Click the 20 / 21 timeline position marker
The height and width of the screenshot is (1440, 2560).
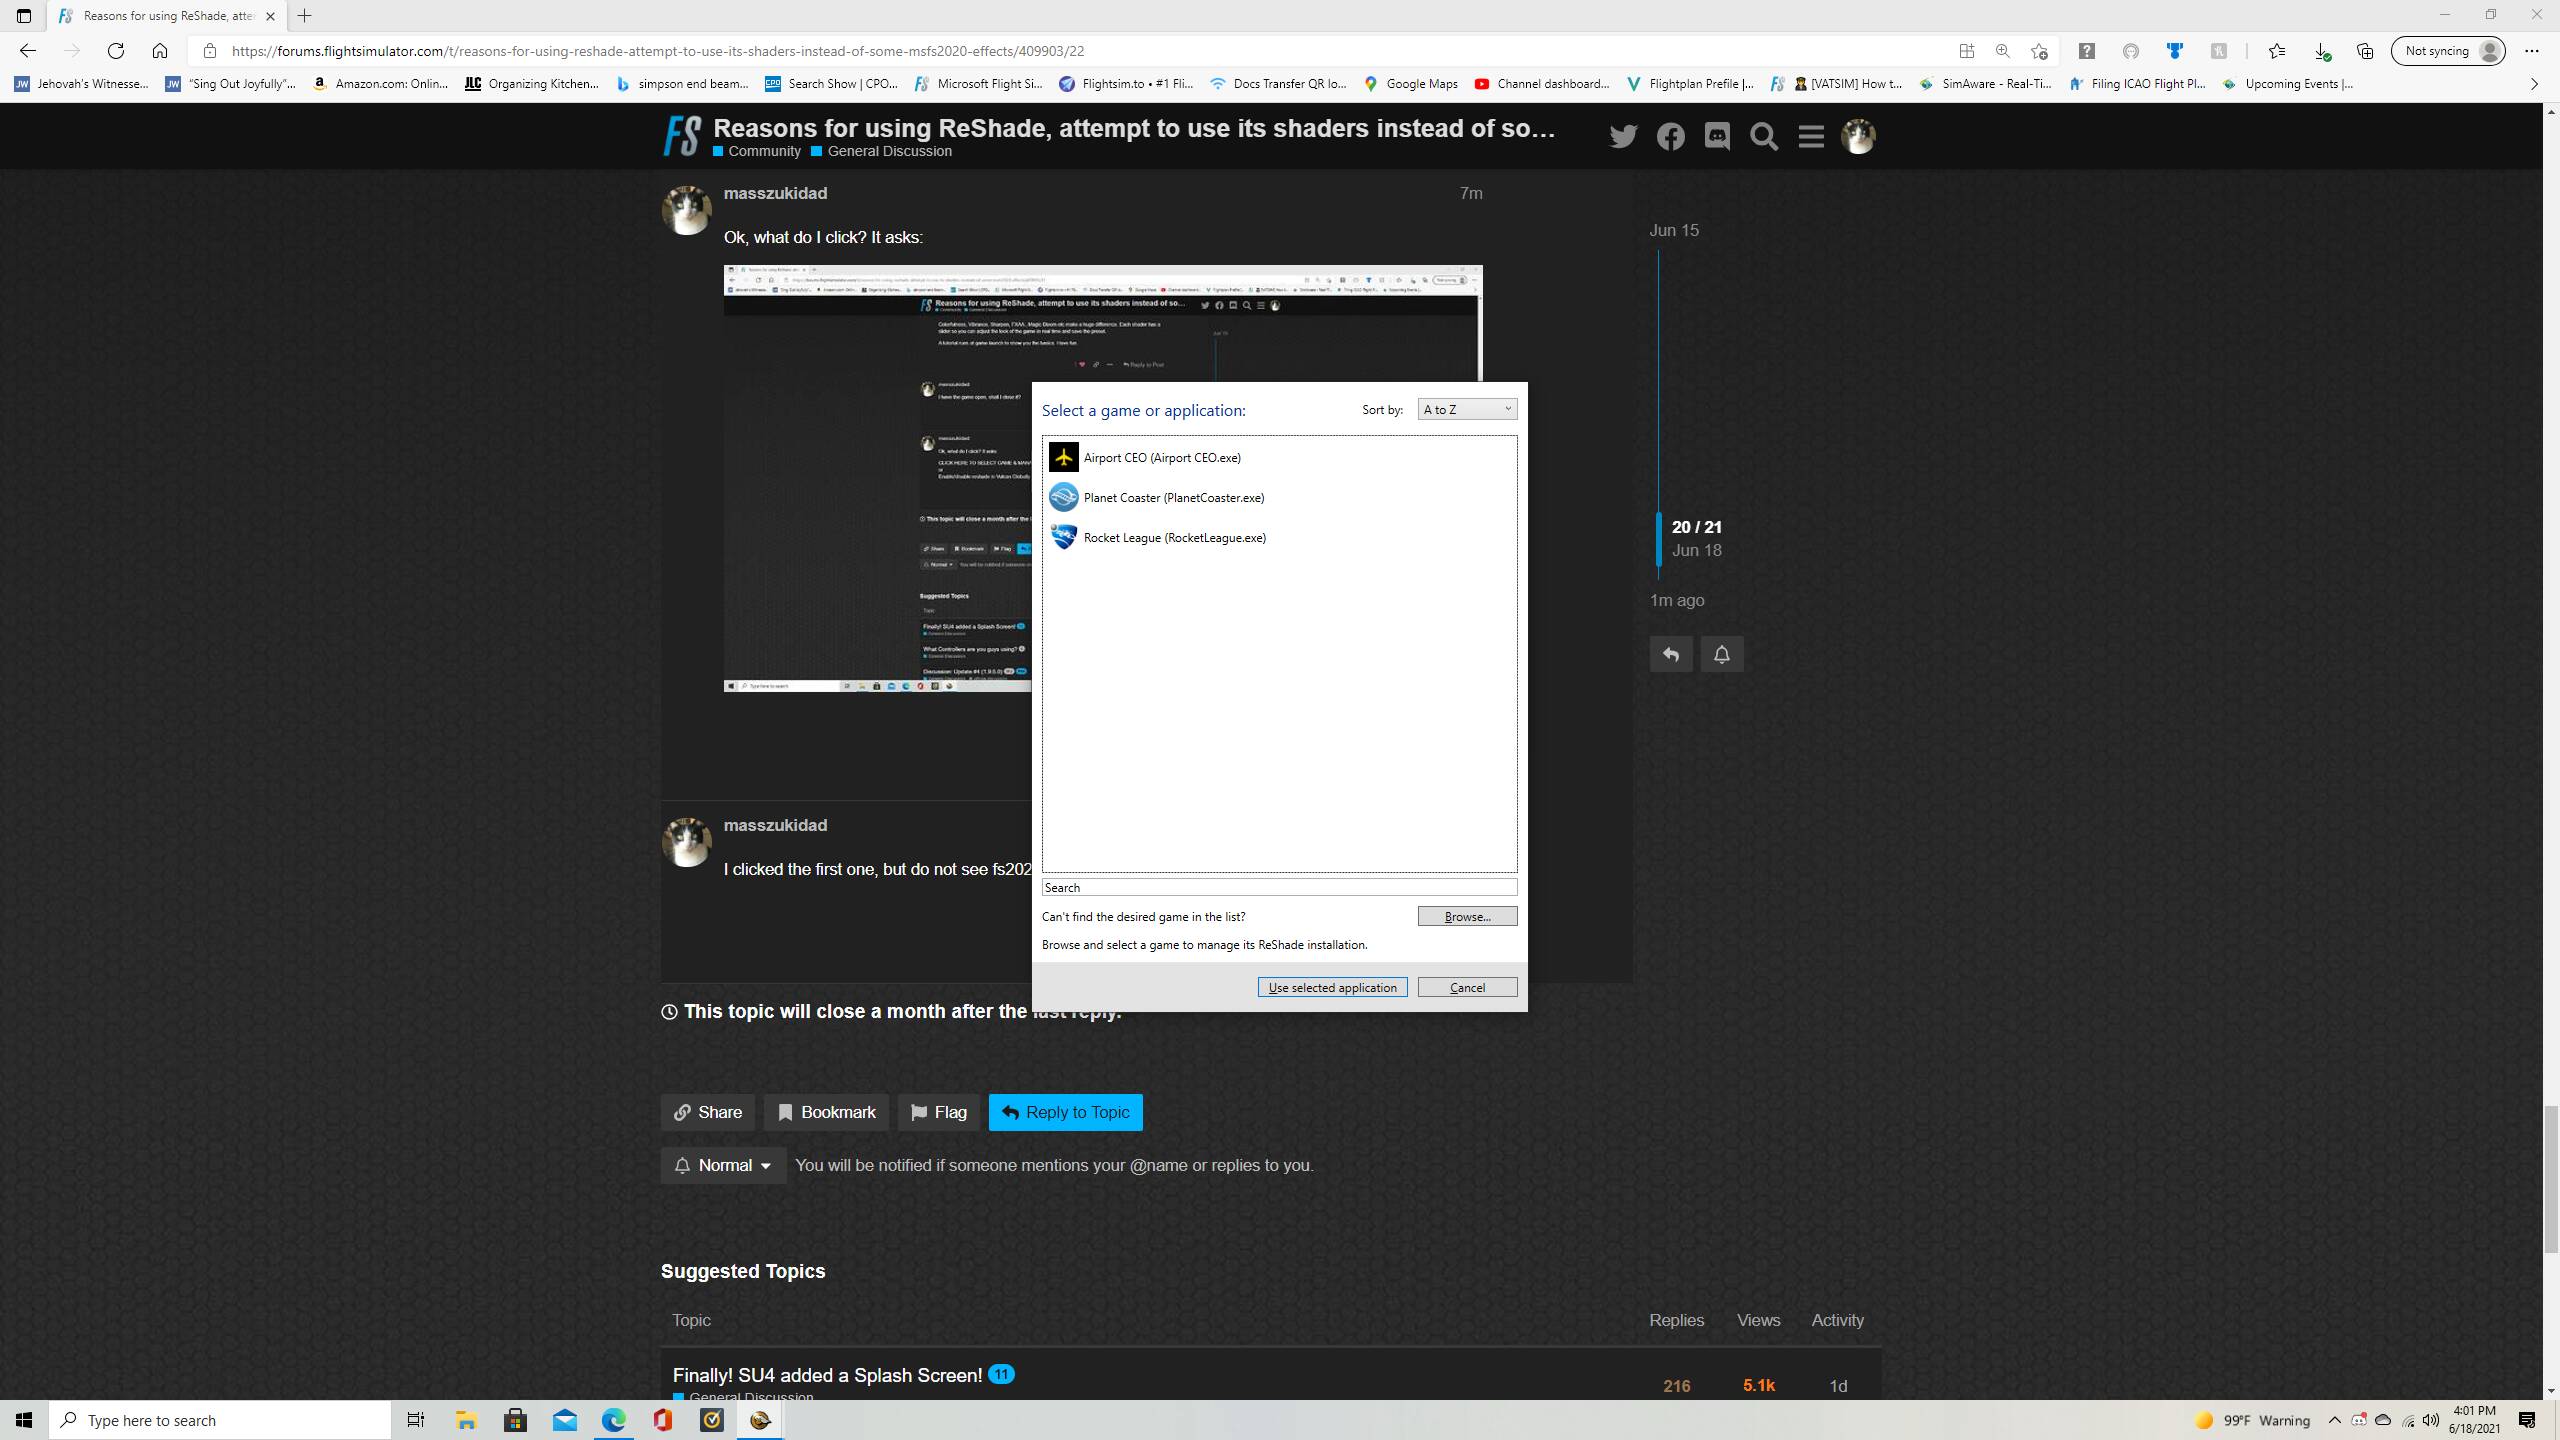click(1696, 527)
